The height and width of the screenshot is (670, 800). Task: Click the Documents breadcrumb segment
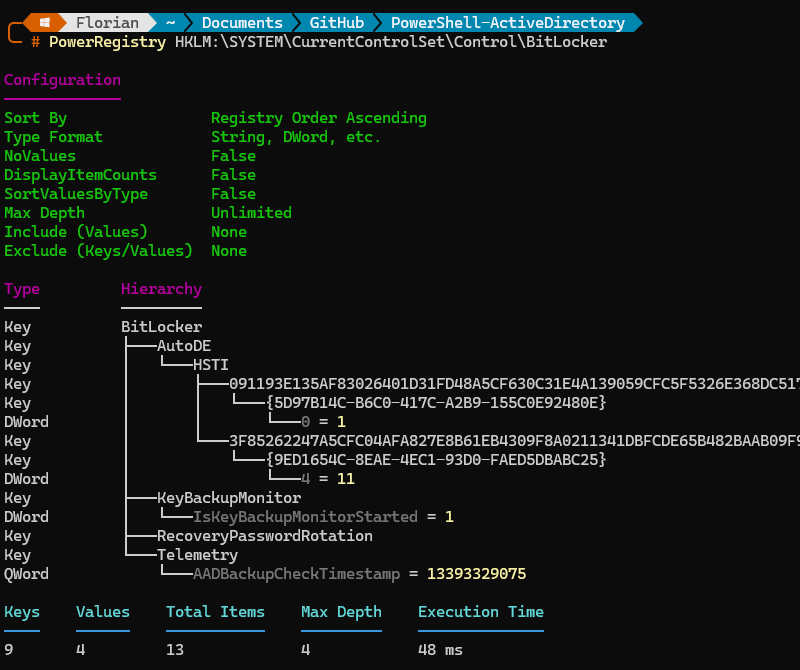242,21
